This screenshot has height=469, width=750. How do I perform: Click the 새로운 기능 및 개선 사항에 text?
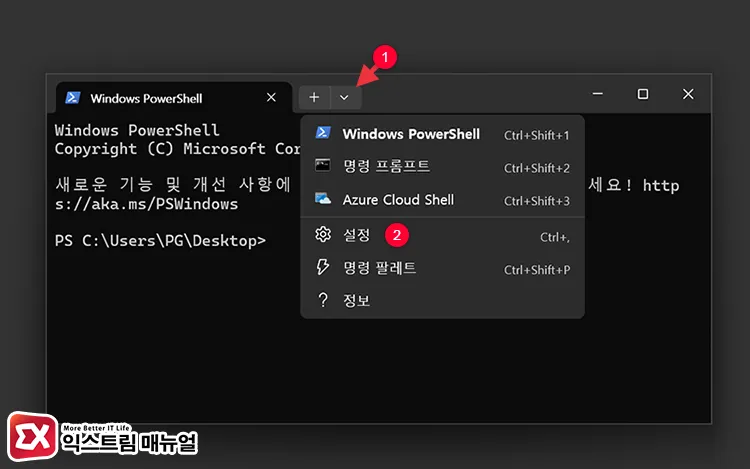point(173,185)
